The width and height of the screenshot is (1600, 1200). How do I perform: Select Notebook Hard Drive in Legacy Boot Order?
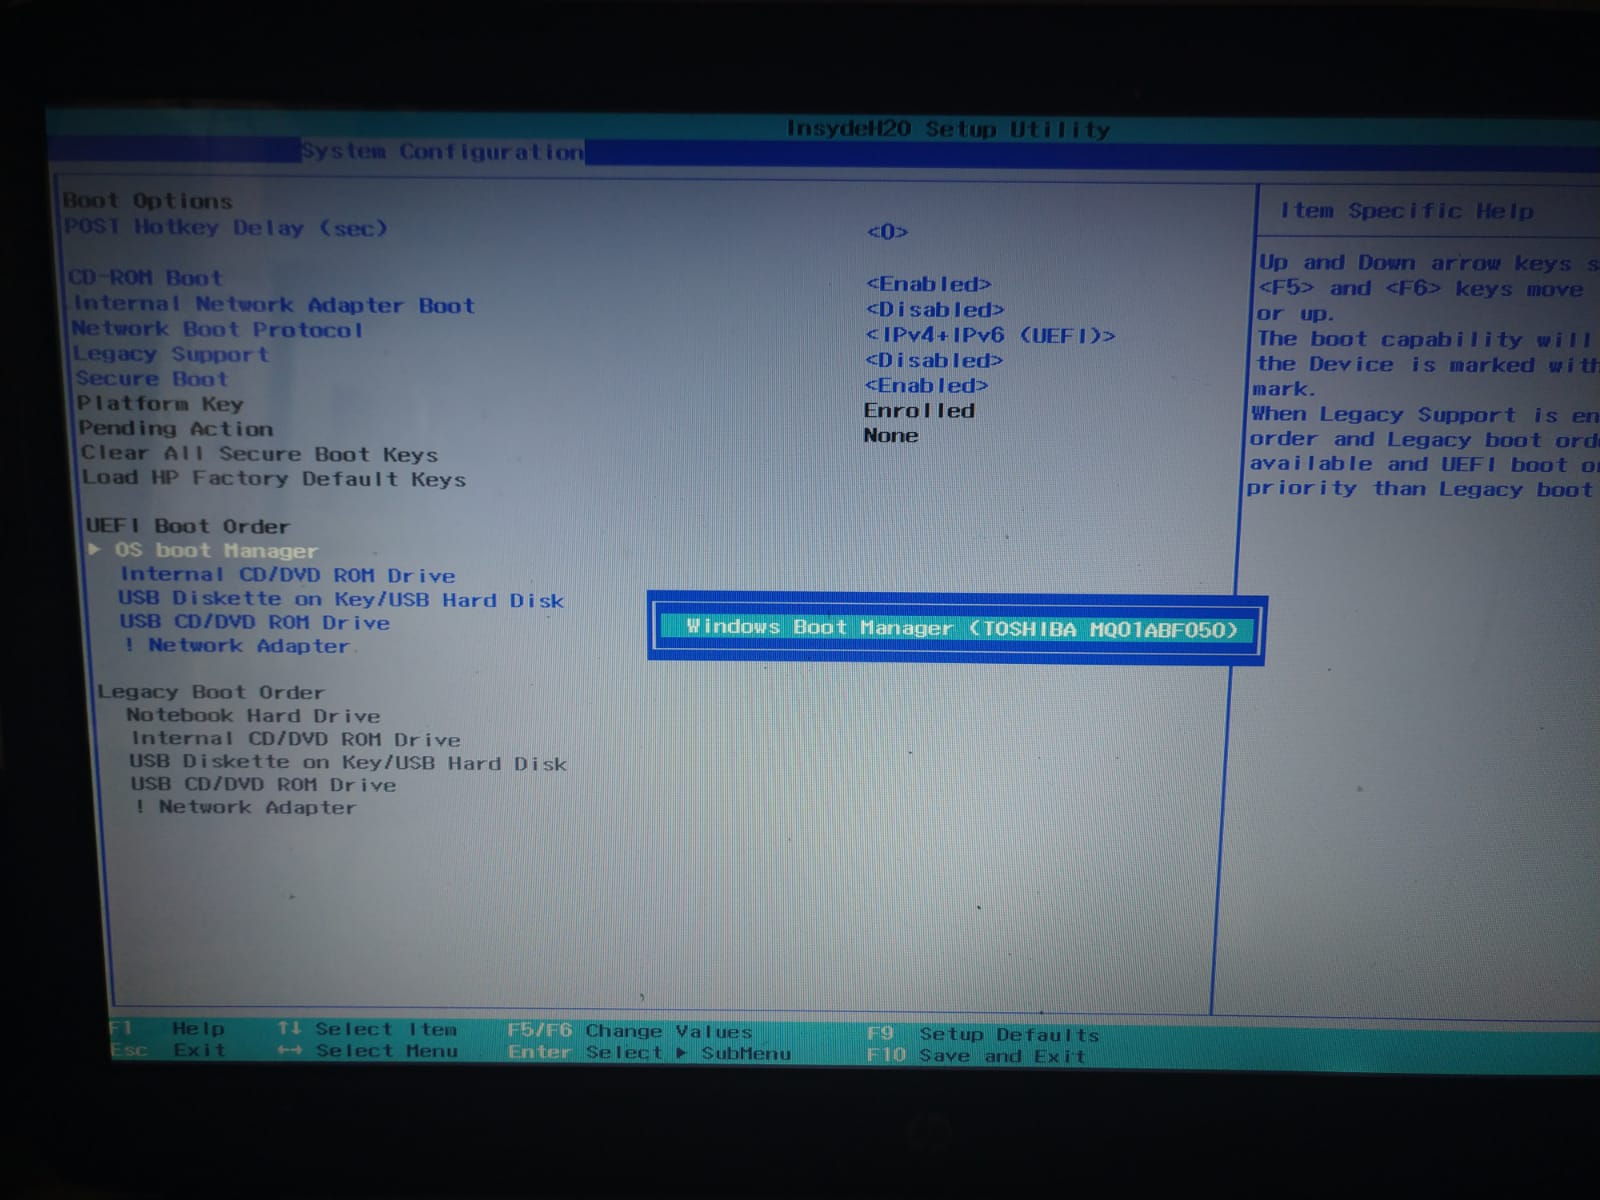click(253, 716)
